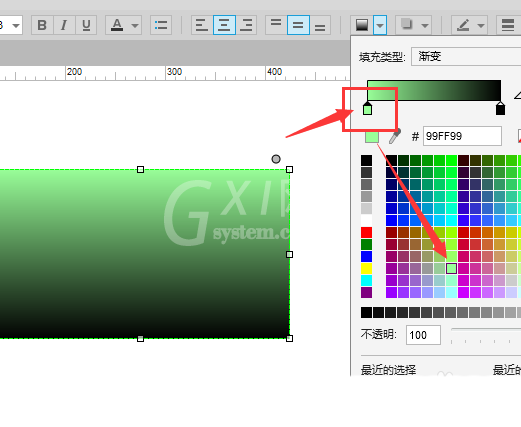Insert bullet list formatting
Viewport: 521px width, 427px height.
pos(161,25)
